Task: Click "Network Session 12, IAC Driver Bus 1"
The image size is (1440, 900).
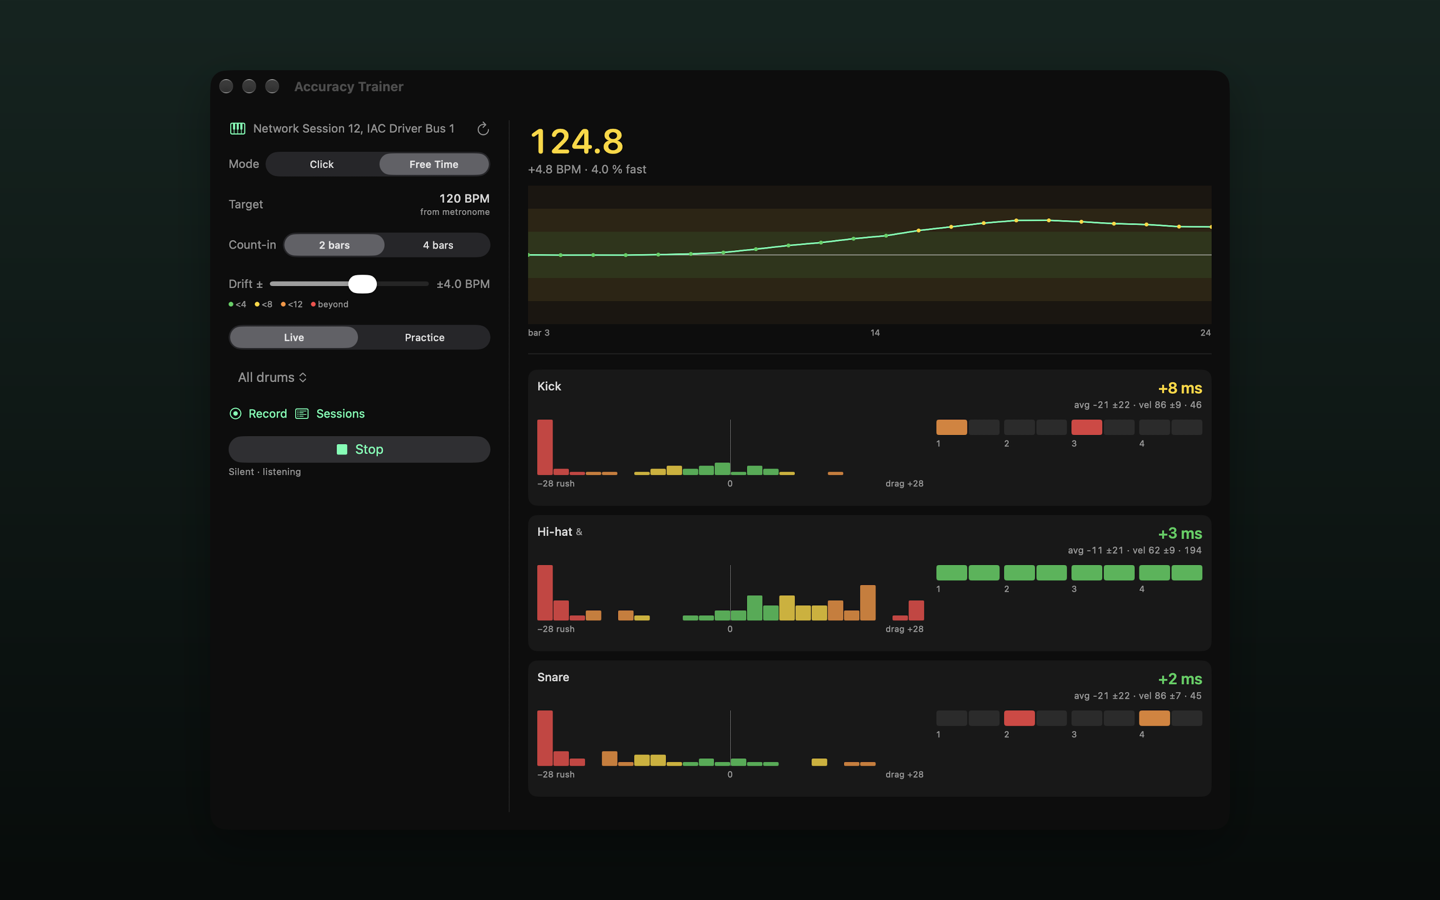Action: tap(354, 128)
